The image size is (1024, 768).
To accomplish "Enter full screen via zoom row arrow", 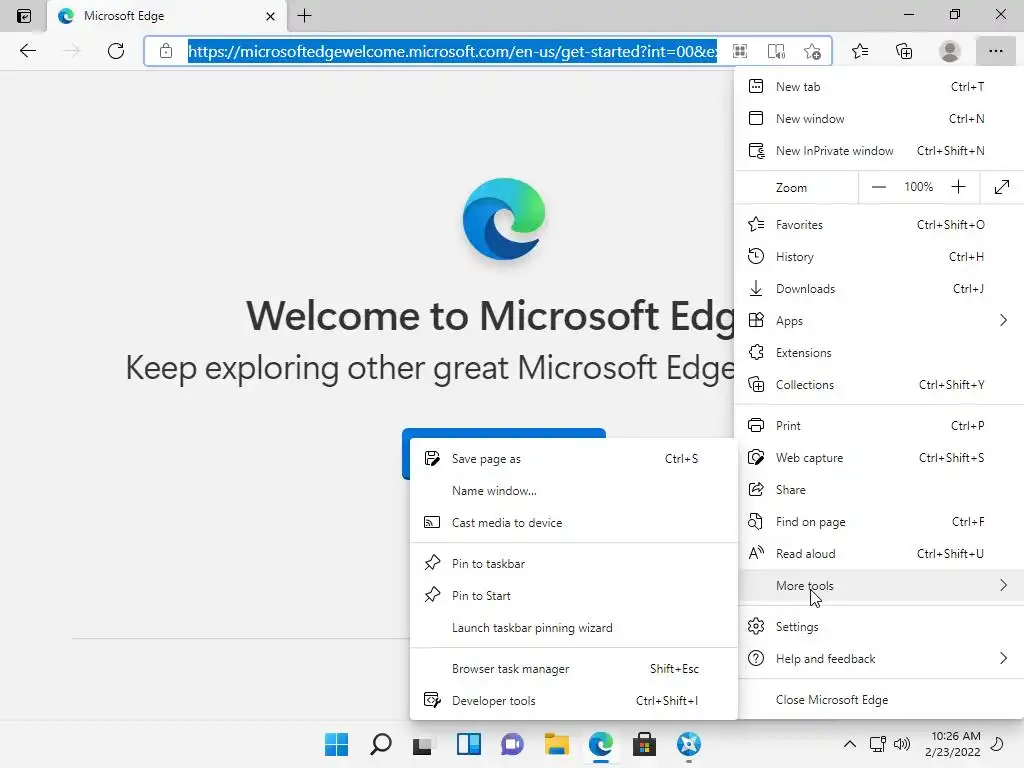I will [x=1002, y=187].
